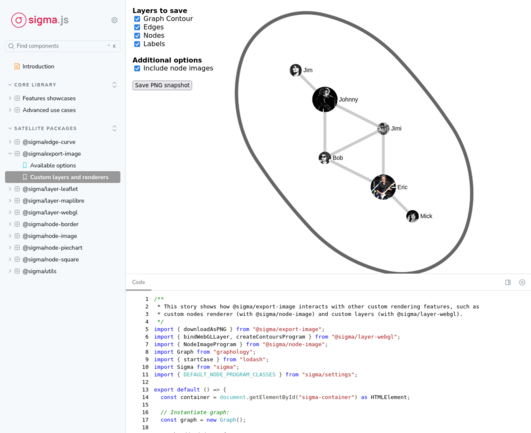Viewport: 531px width, 433px height.
Task: Open @sigma/node-image label
Action: point(50,236)
